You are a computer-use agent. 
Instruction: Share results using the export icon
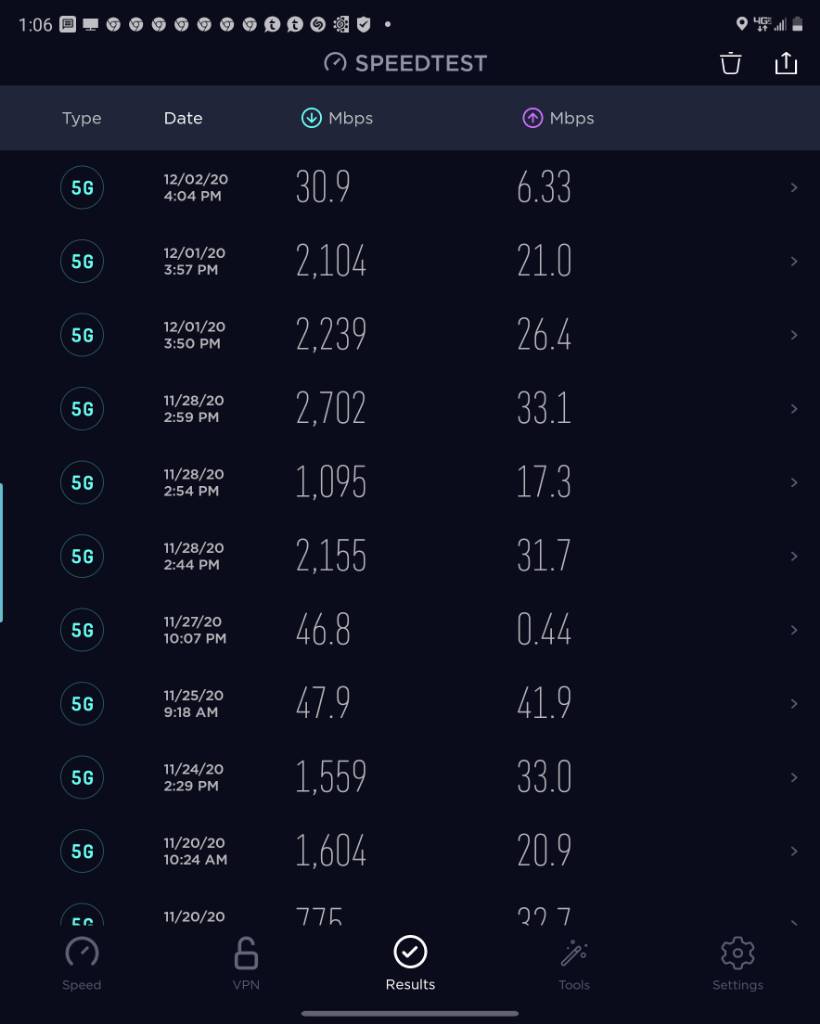coord(785,63)
